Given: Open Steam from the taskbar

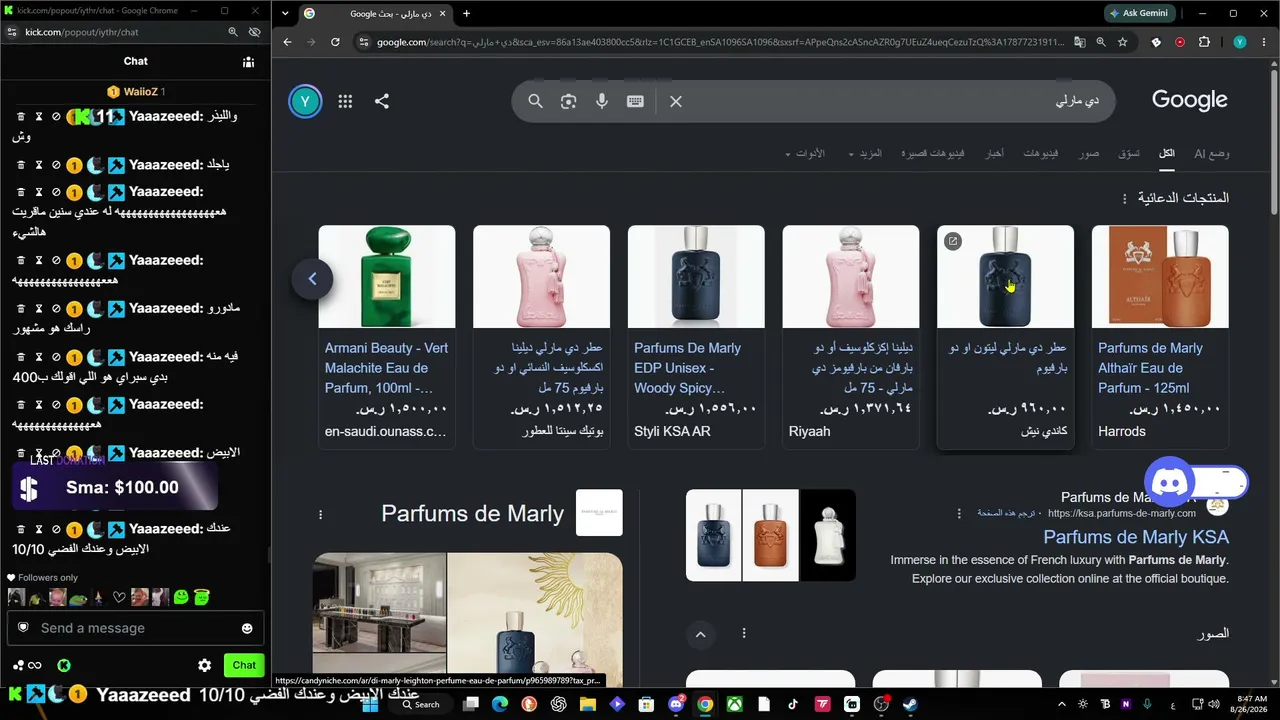Looking at the screenshot, I should [910, 704].
